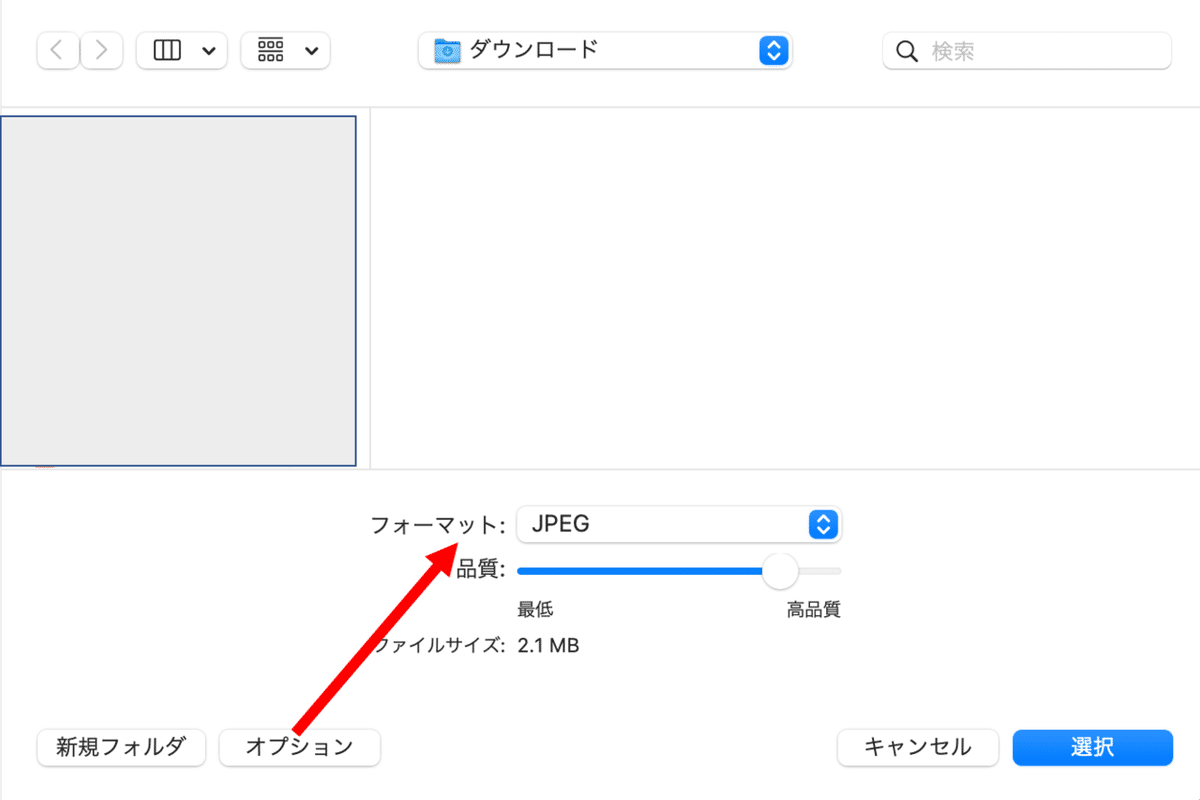This screenshot has height=800, width=1200.
Task: Click the フォーマット: label
Action: pos(439,524)
